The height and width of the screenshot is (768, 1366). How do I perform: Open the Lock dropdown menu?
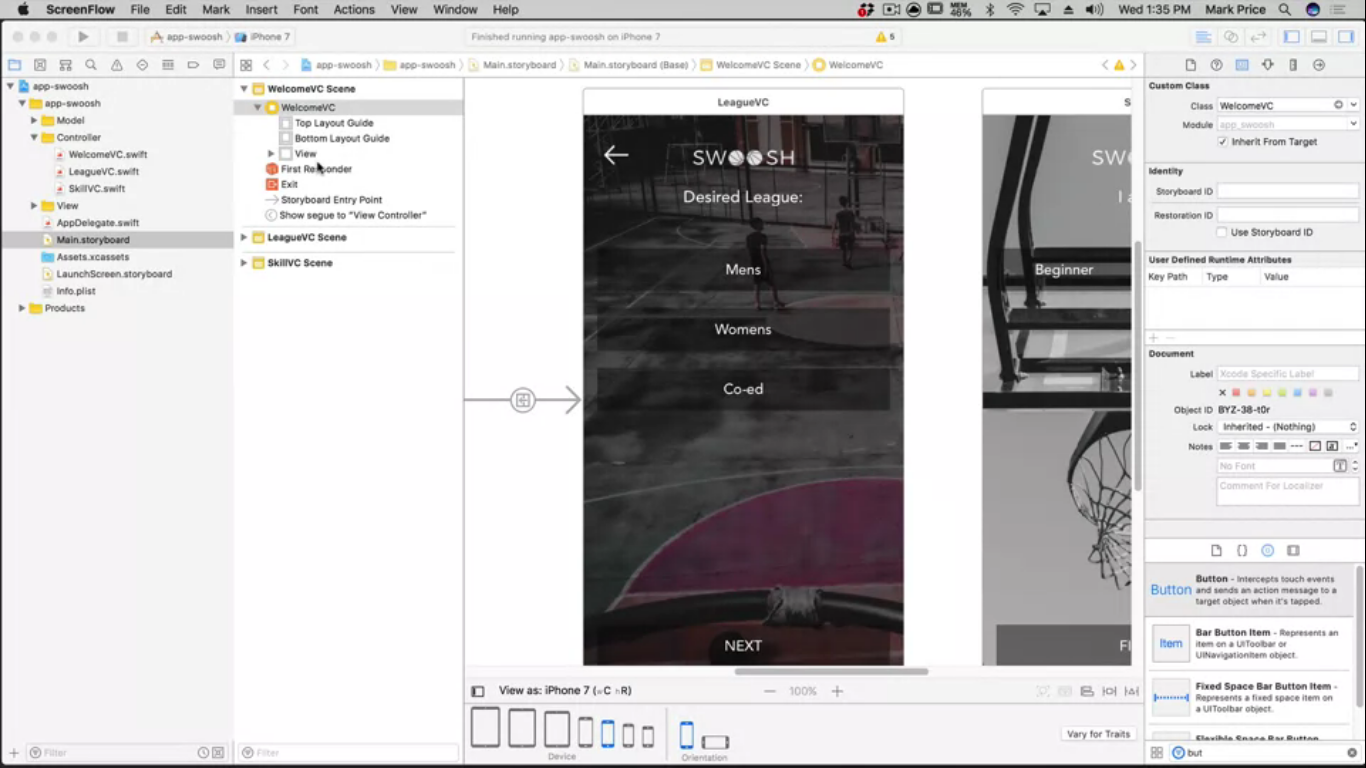pyautogui.click(x=1288, y=427)
